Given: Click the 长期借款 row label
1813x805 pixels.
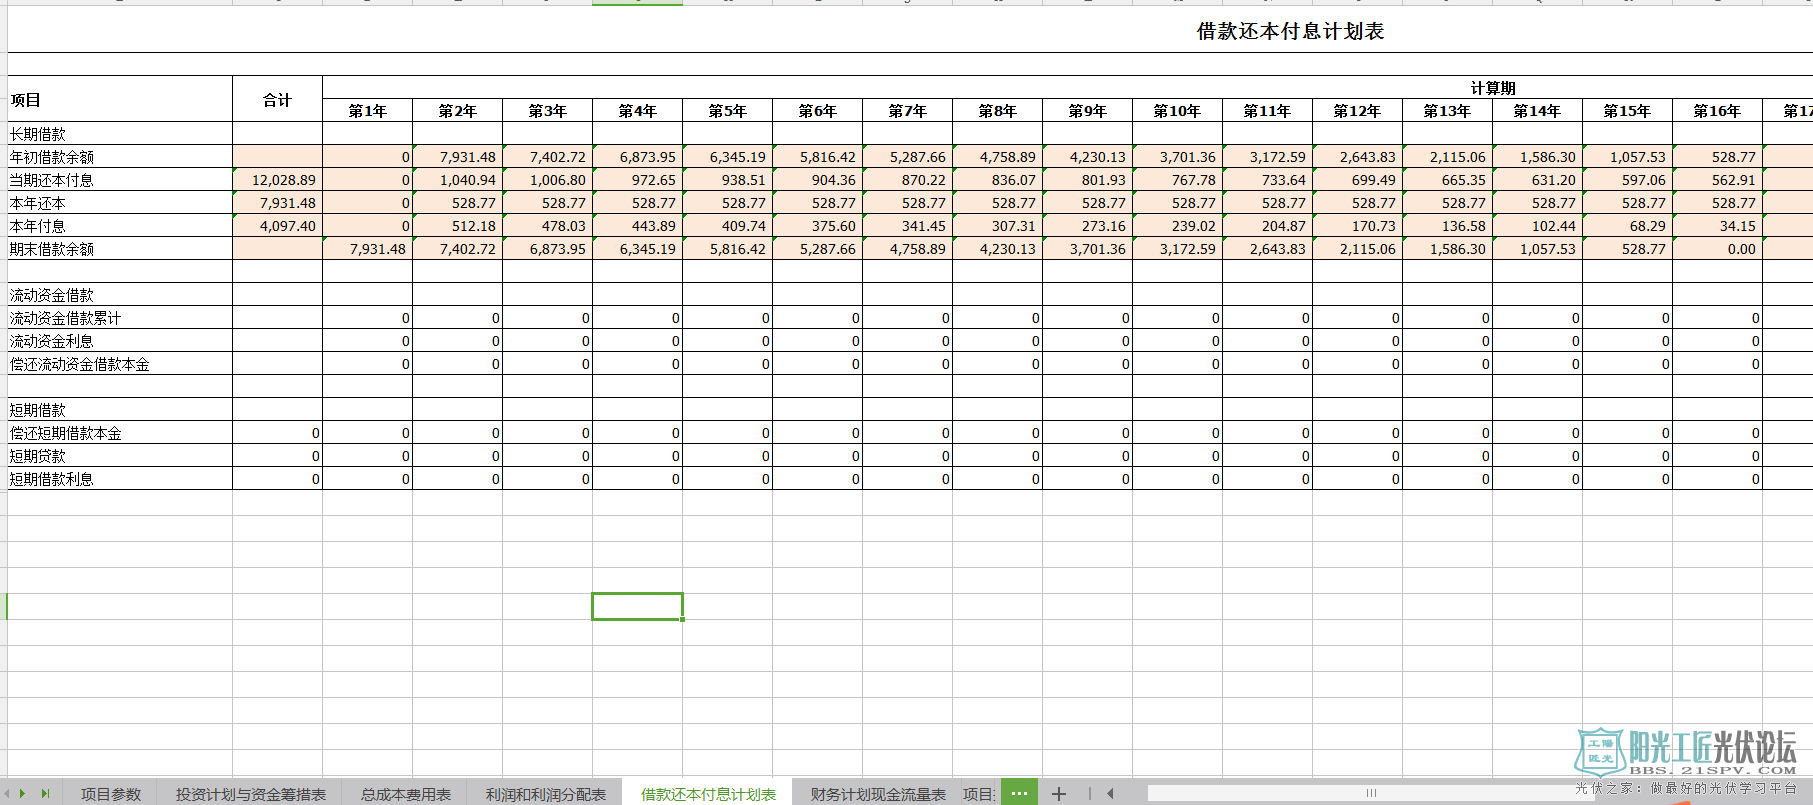Looking at the screenshot, I should (x=38, y=134).
